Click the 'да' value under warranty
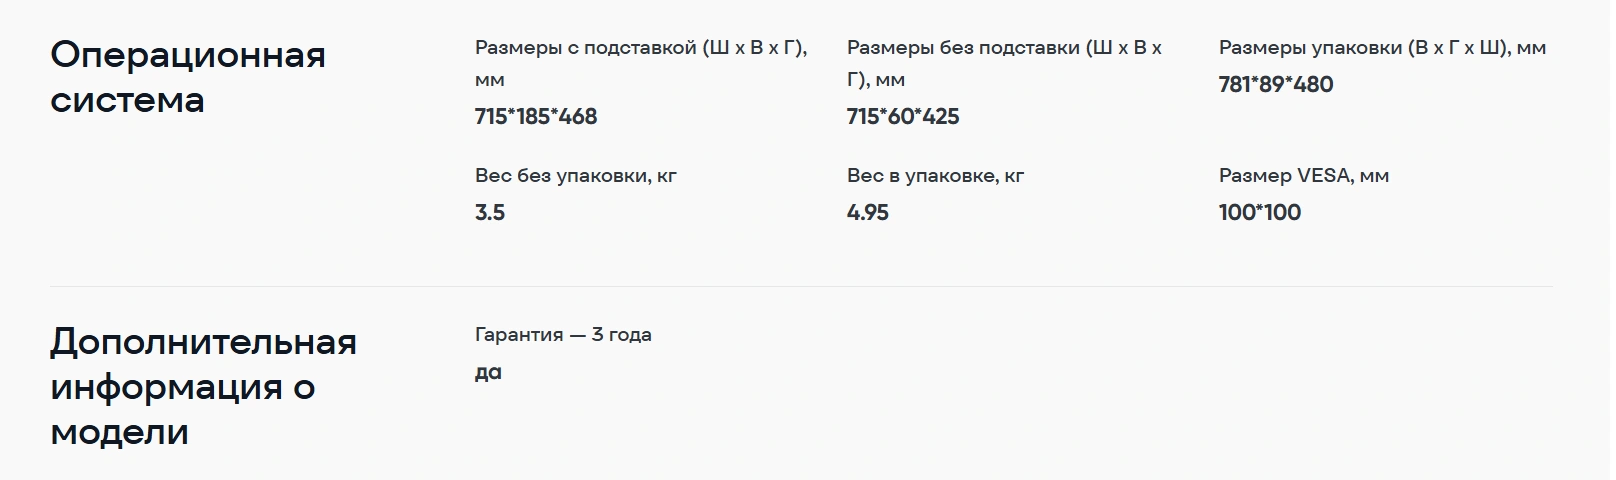This screenshot has height=480, width=1616. click(488, 373)
